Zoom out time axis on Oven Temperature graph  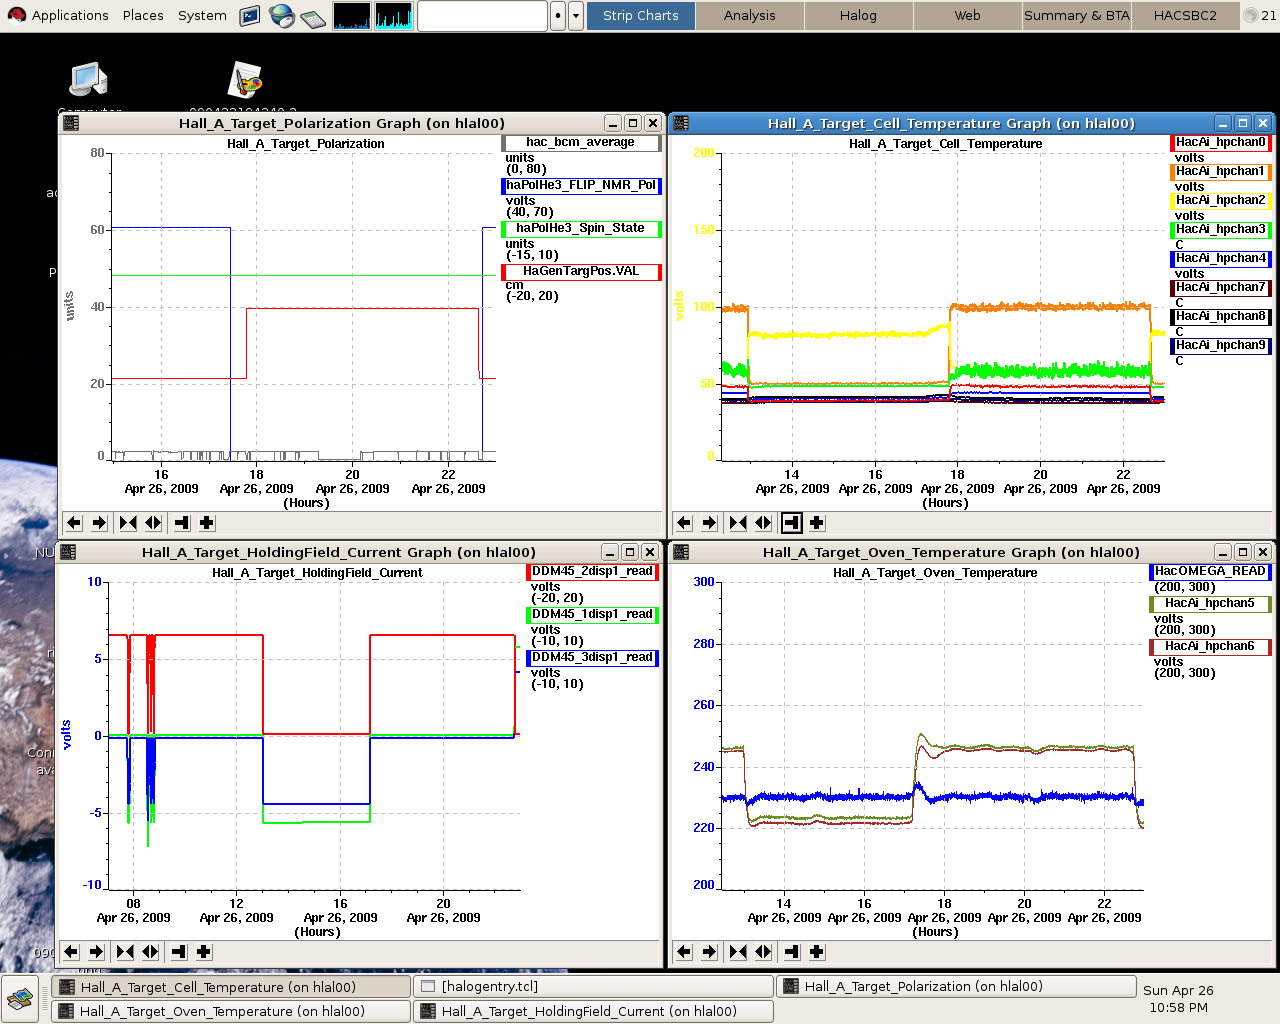pyautogui.click(x=763, y=951)
